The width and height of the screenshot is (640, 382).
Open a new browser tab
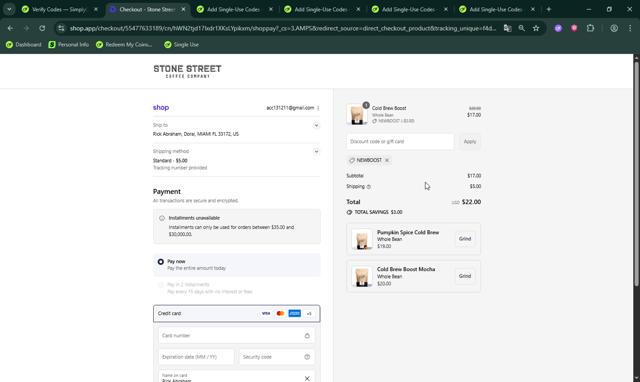pos(549,9)
